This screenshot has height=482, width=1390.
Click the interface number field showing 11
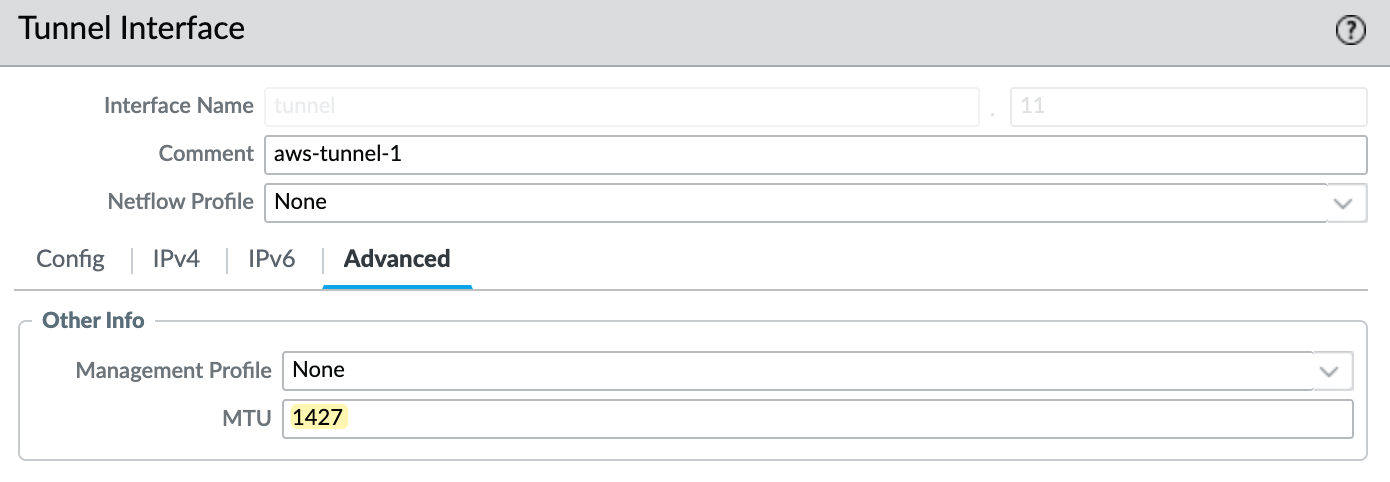click(x=1188, y=106)
